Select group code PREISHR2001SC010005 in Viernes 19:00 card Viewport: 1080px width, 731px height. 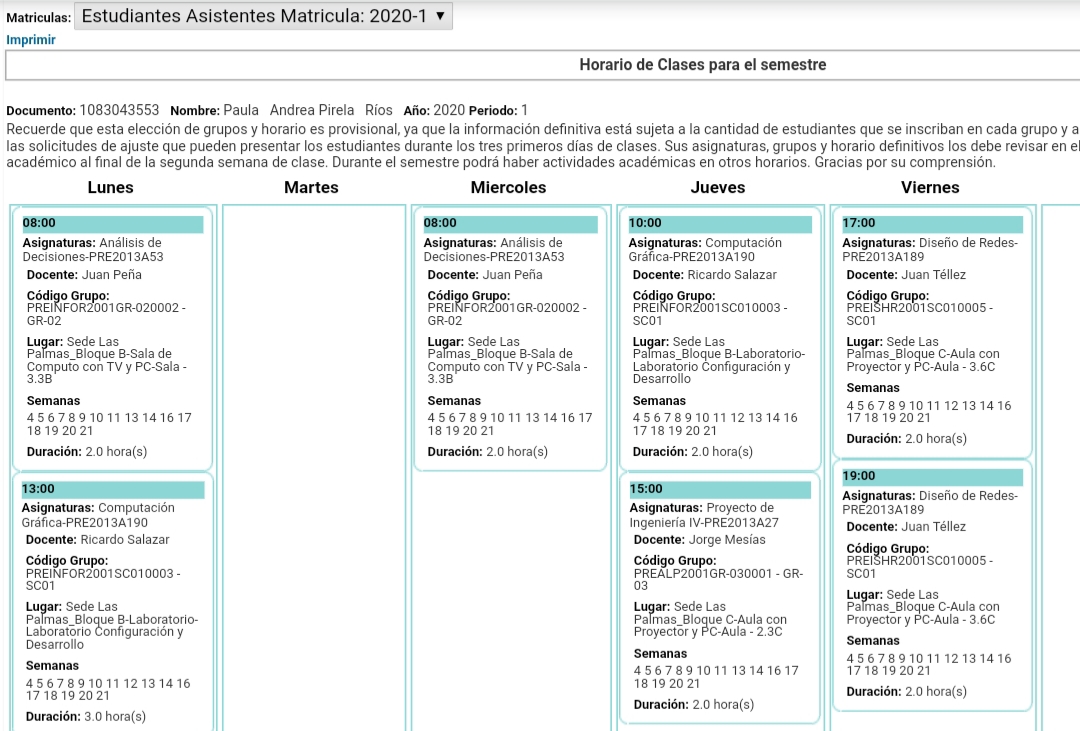[920, 567]
